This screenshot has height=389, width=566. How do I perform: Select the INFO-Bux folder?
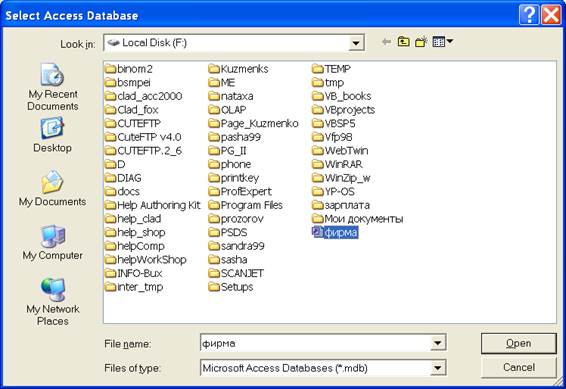(x=134, y=273)
